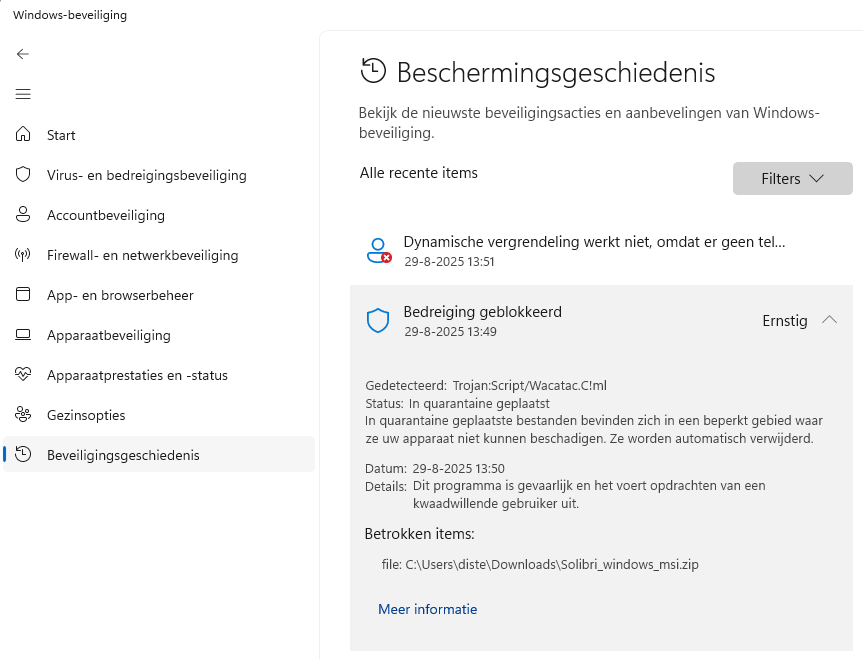The image size is (863, 659).
Task: Click the Gezinsopties family icon
Action: 23,415
